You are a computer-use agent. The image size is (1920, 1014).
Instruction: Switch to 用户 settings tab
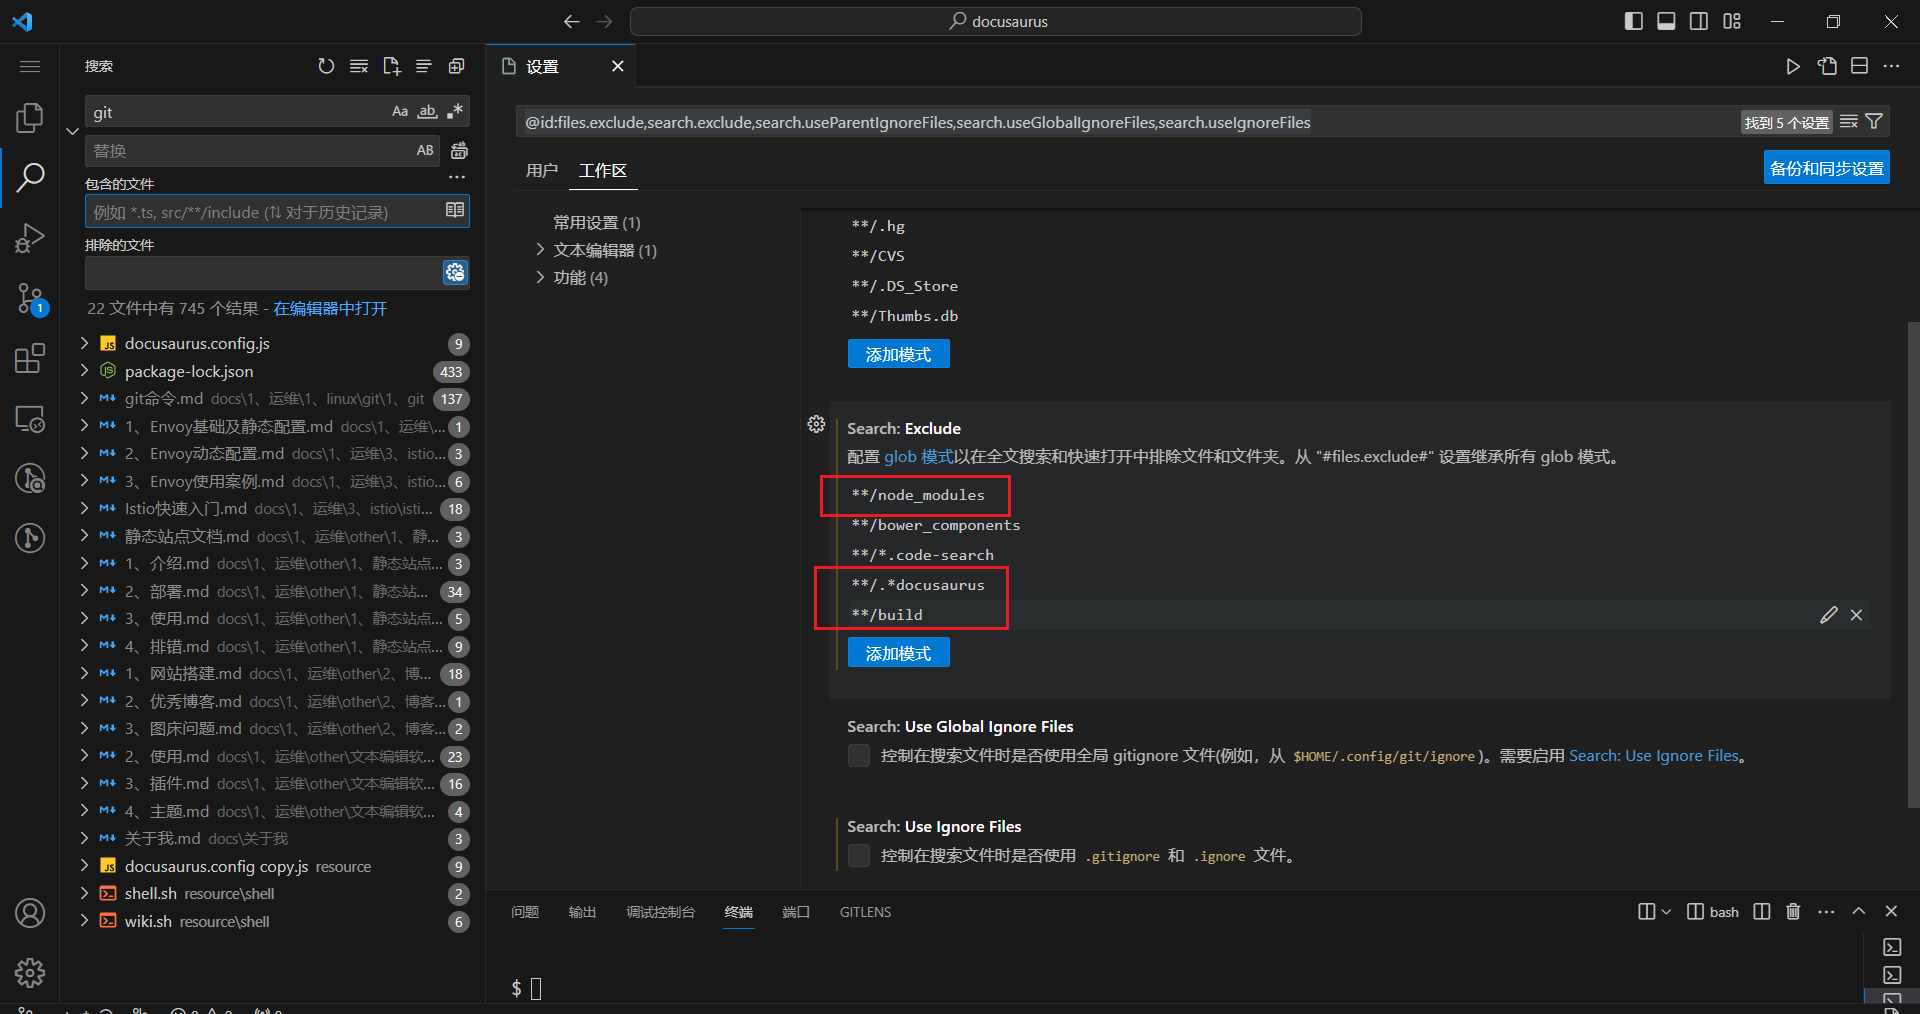tap(541, 170)
